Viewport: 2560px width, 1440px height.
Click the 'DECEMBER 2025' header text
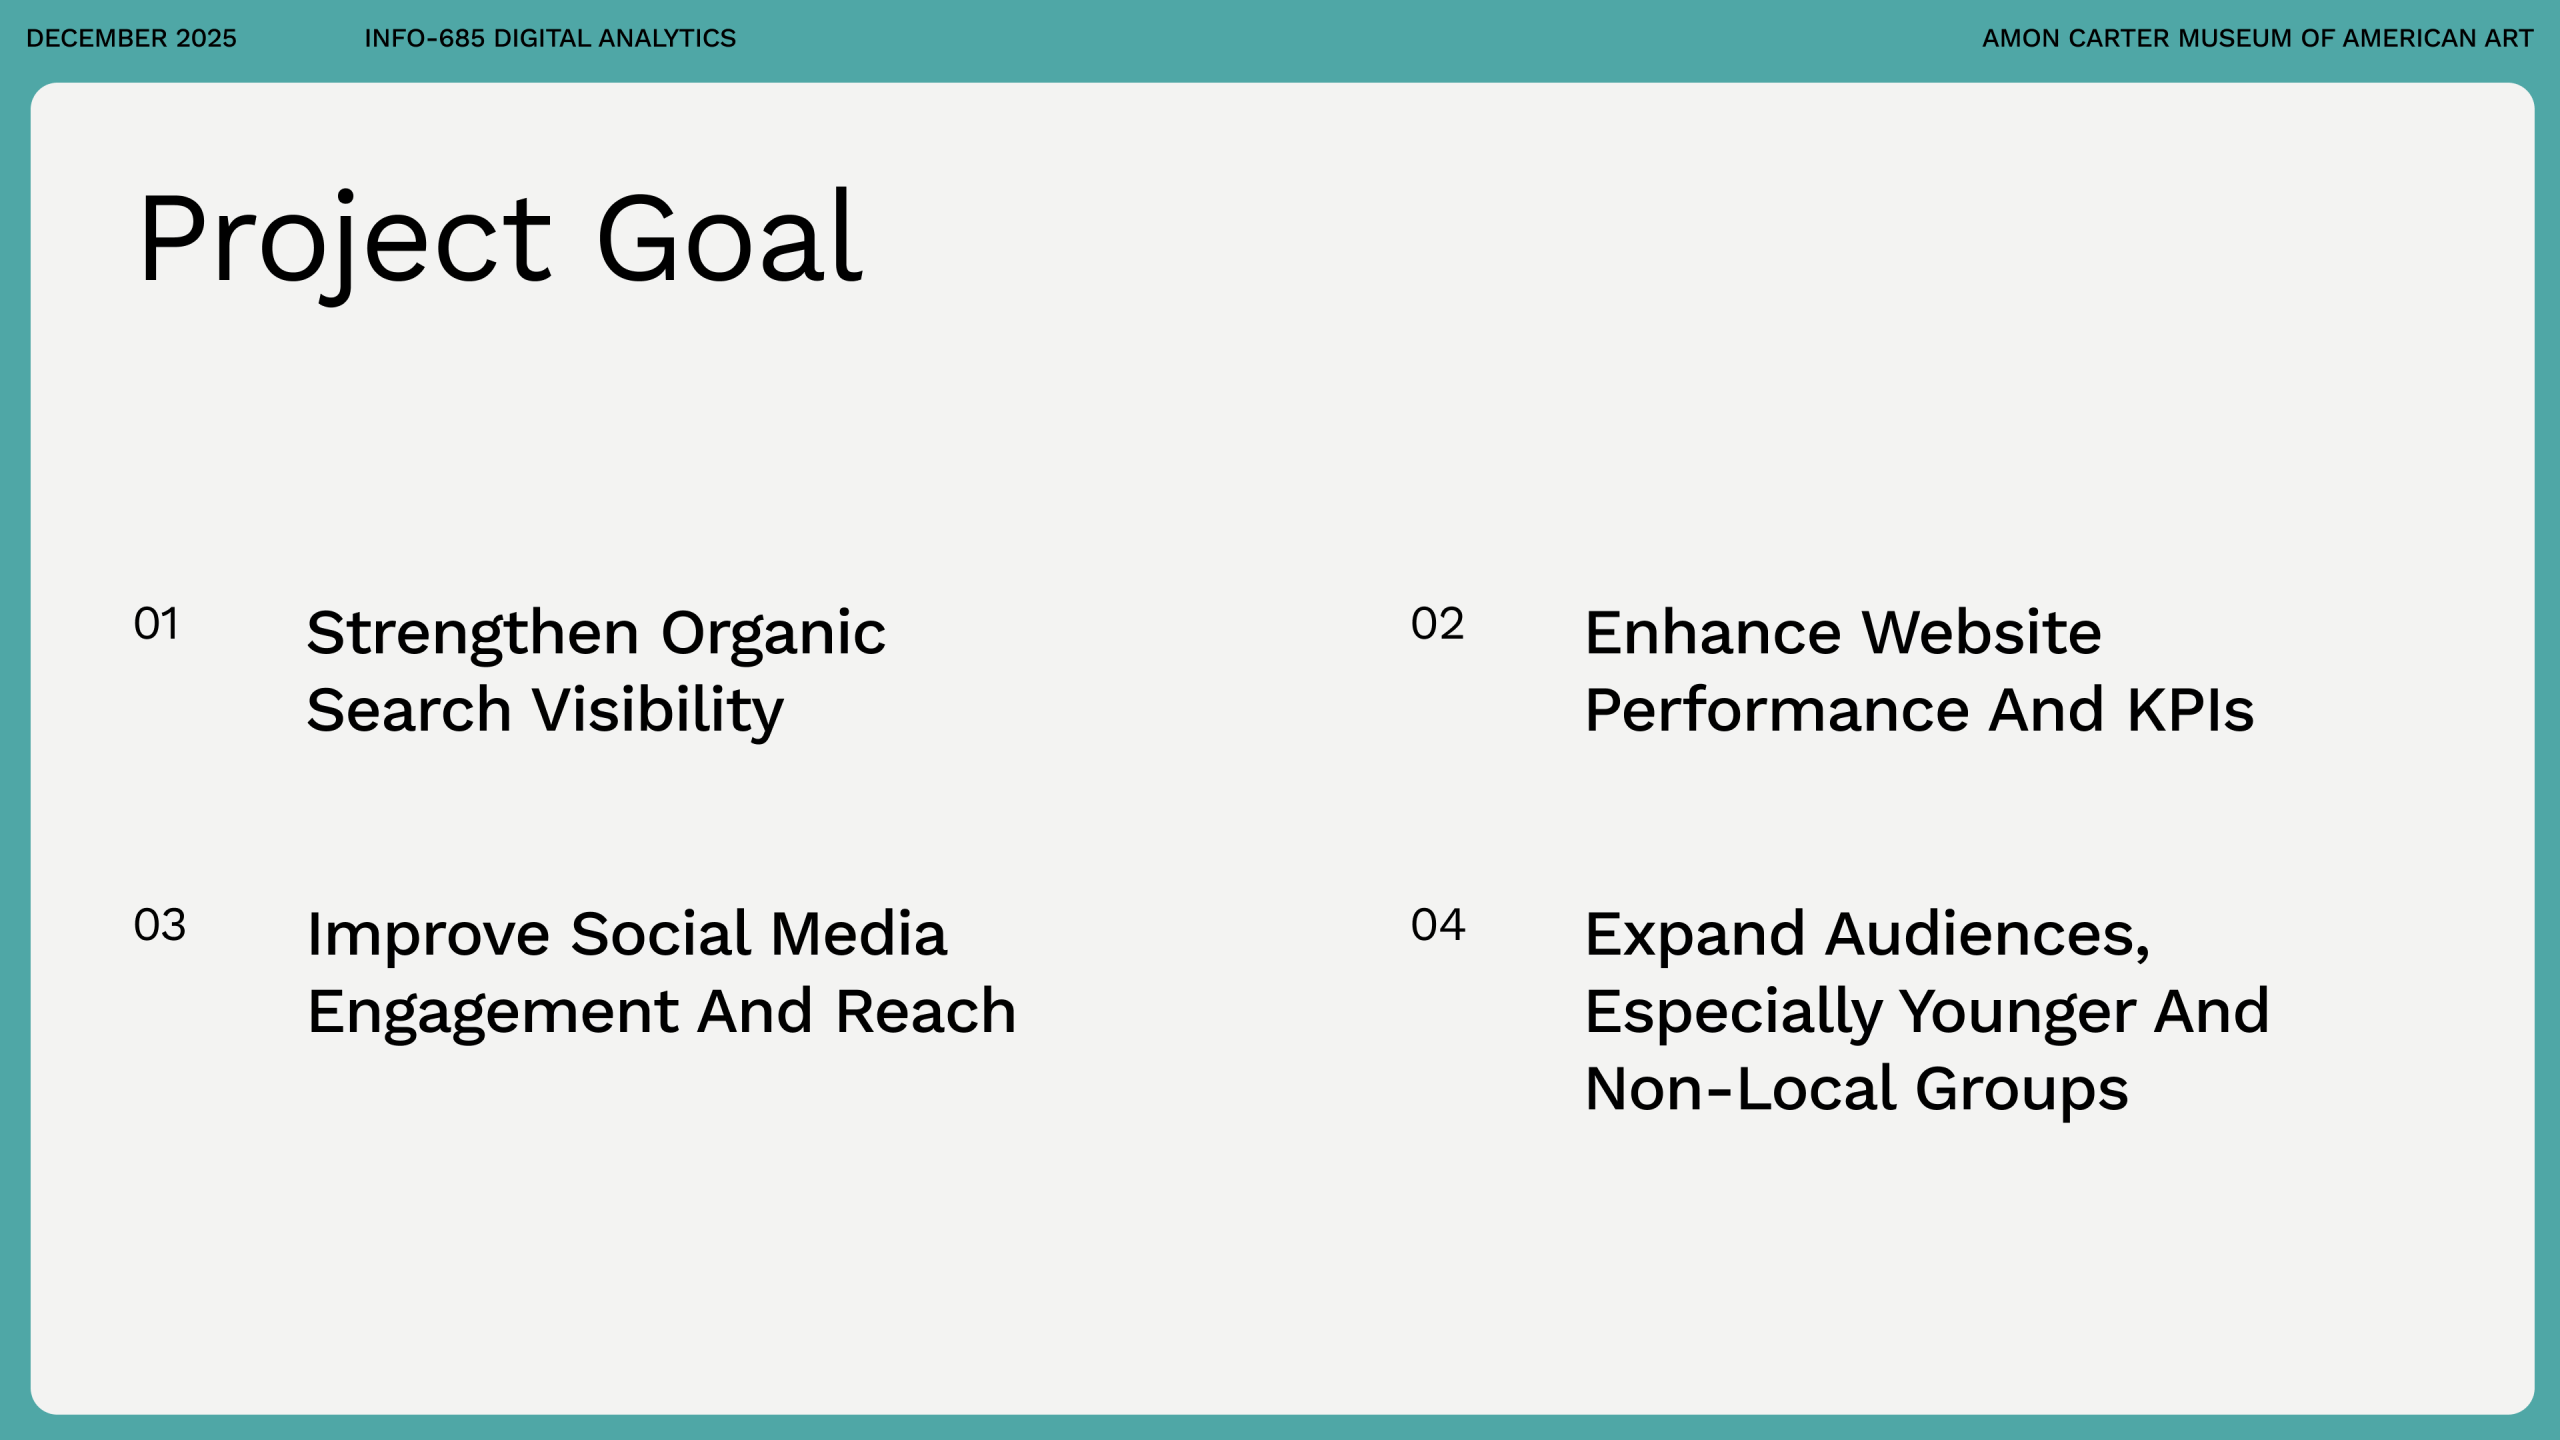(131, 38)
